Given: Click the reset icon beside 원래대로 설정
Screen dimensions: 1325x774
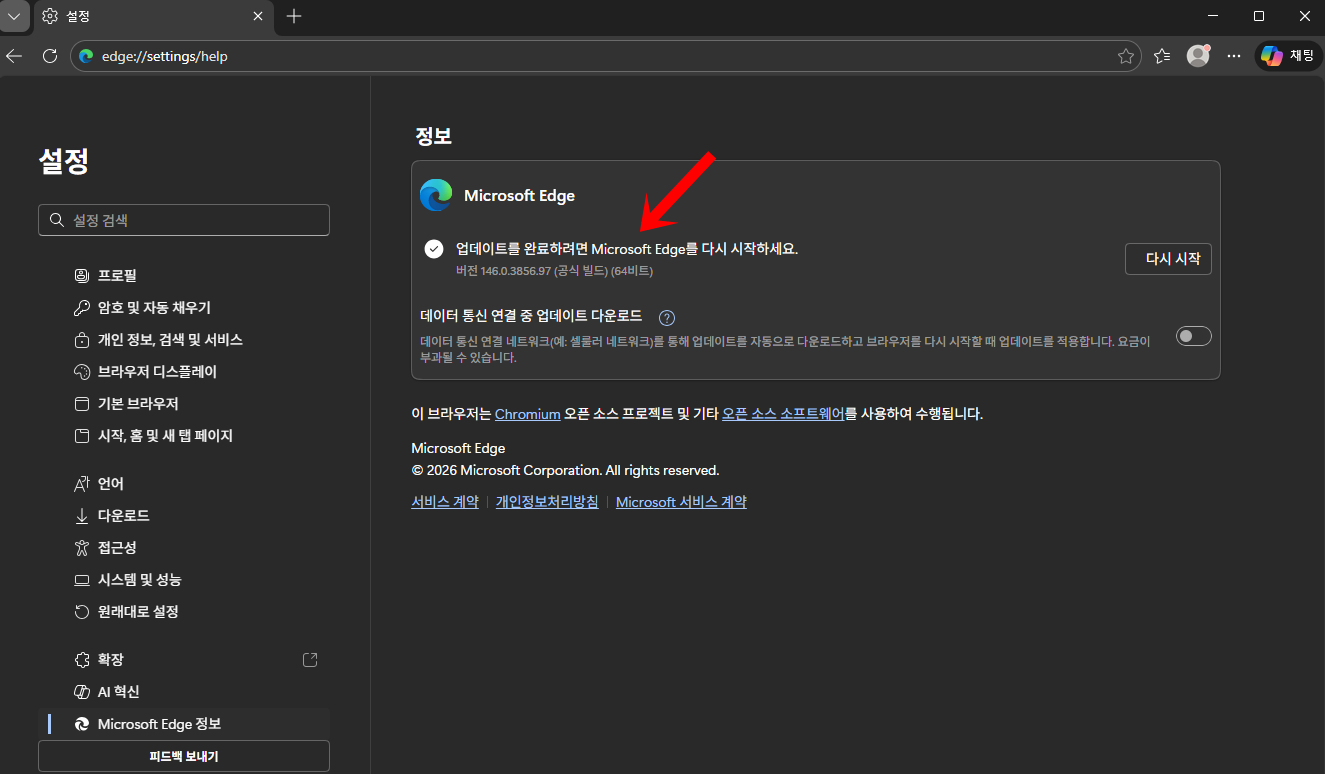Looking at the screenshot, I should [82, 612].
